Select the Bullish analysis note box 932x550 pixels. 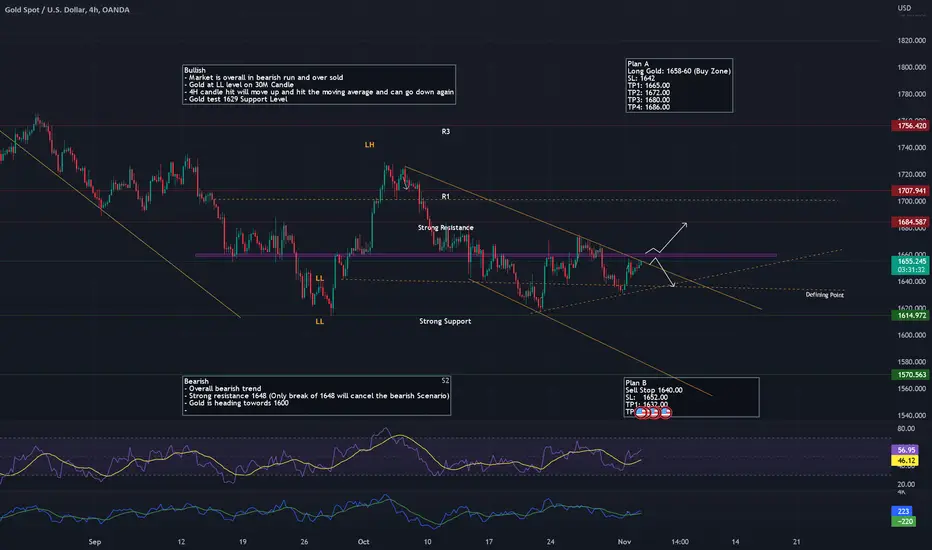point(319,84)
